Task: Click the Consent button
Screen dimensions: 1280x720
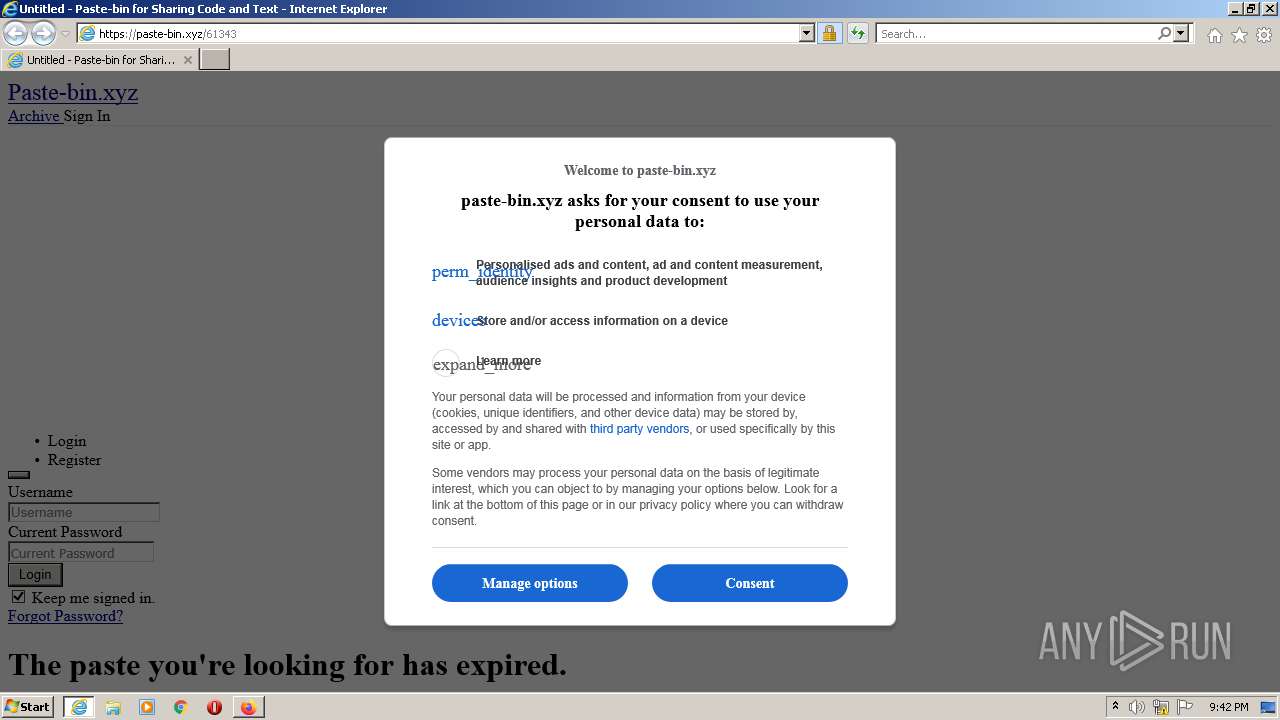Action: (x=750, y=583)
